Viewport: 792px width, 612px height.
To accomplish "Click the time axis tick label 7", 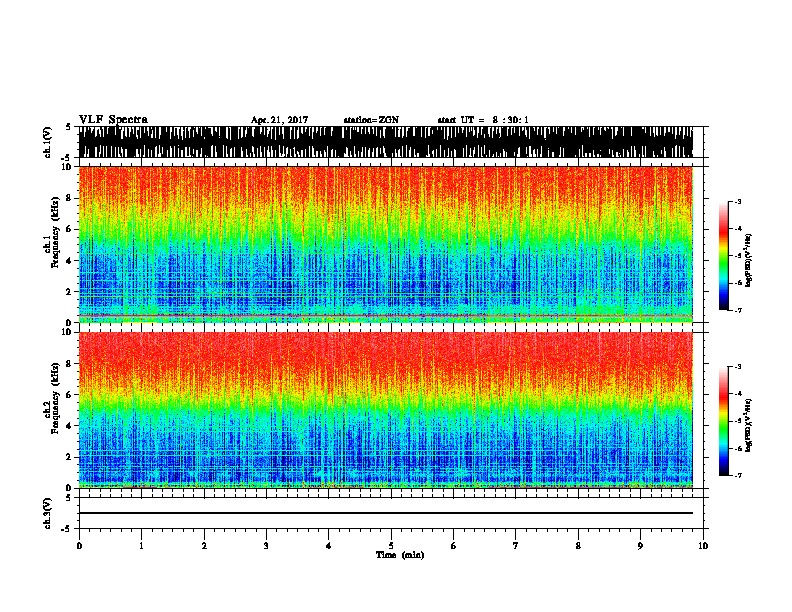I will 516,546.
